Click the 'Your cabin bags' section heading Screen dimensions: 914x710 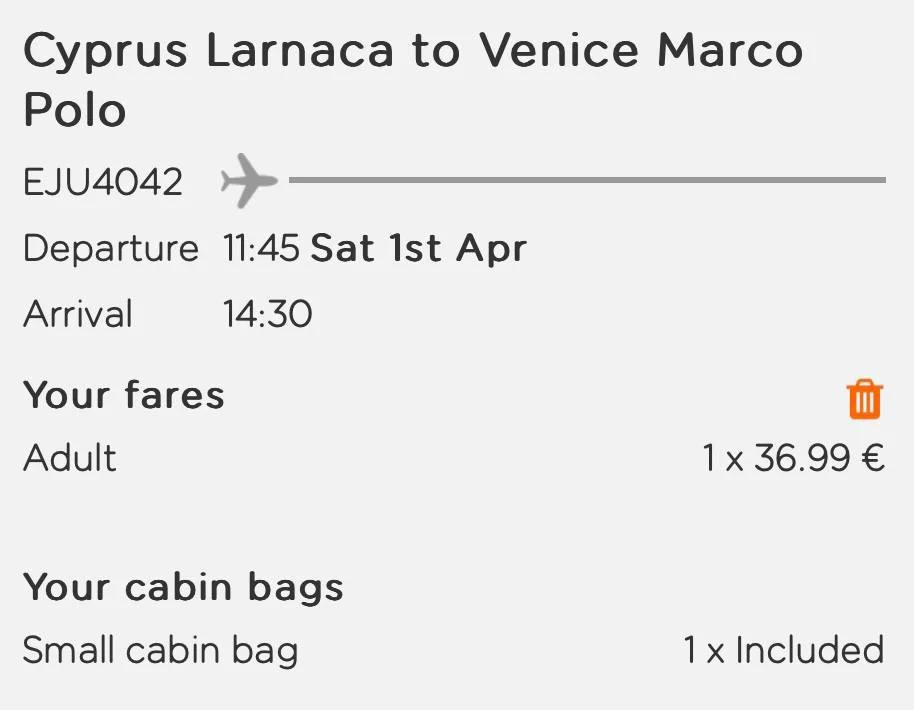183,588
